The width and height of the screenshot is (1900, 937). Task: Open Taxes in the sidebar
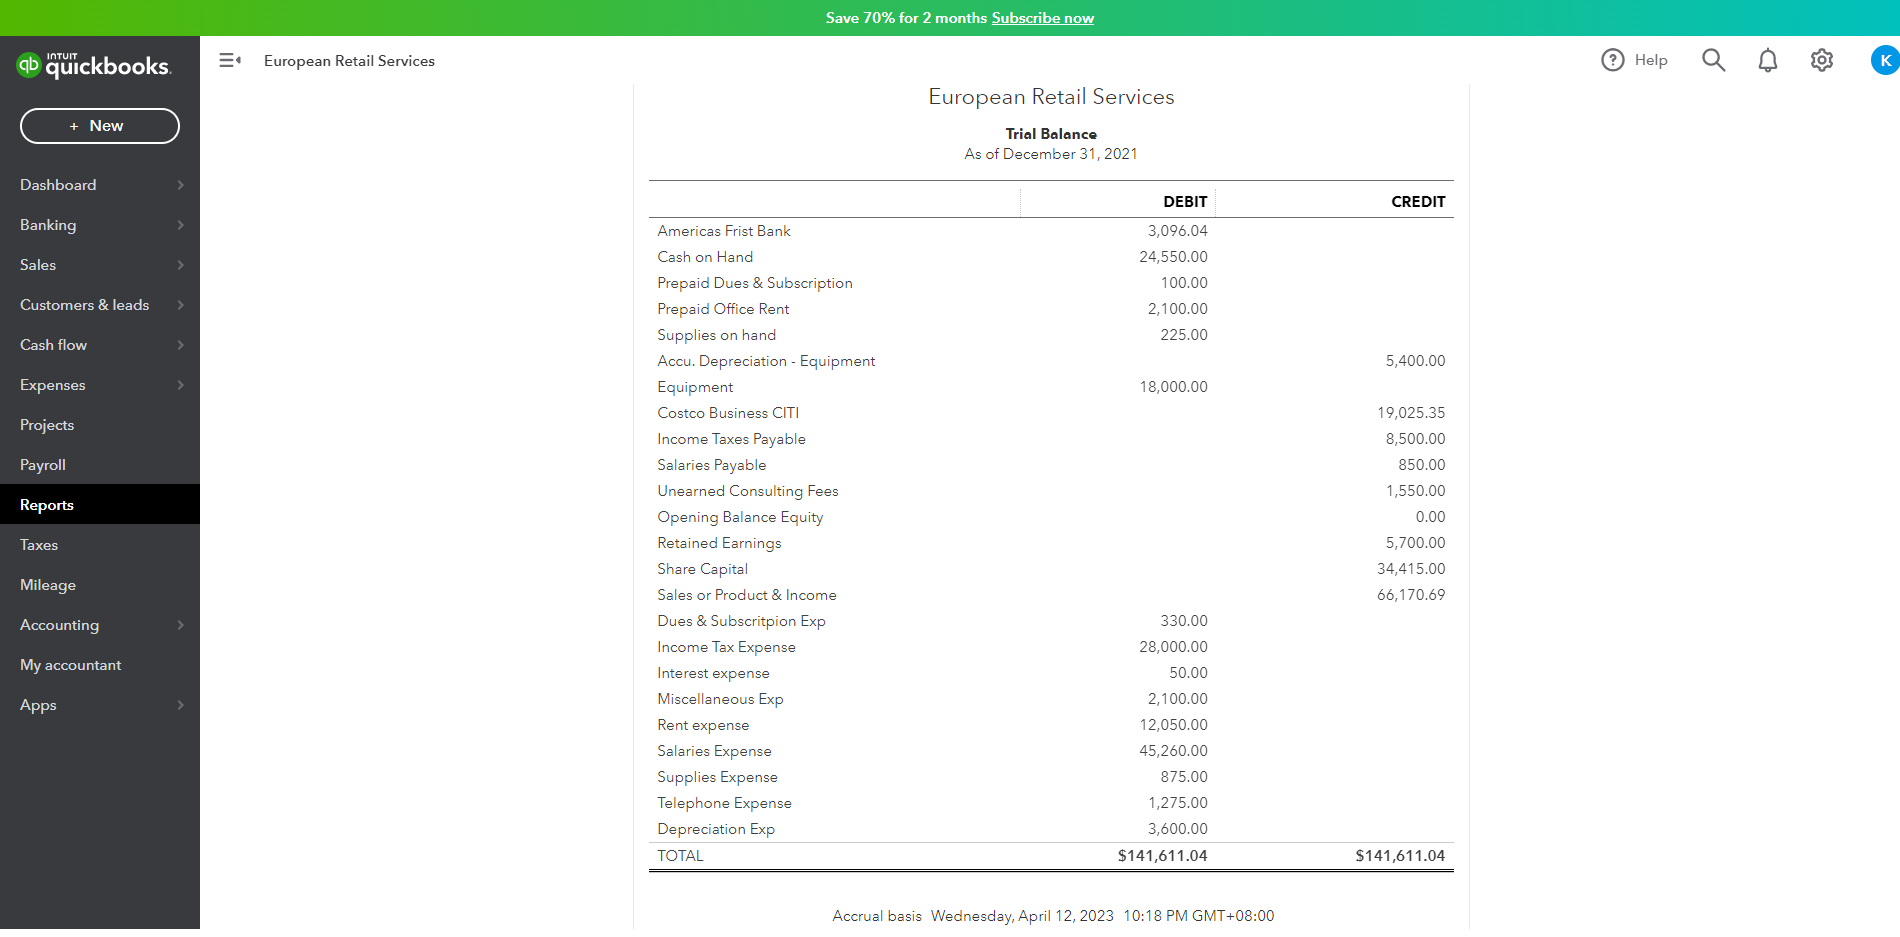(39, 545)
